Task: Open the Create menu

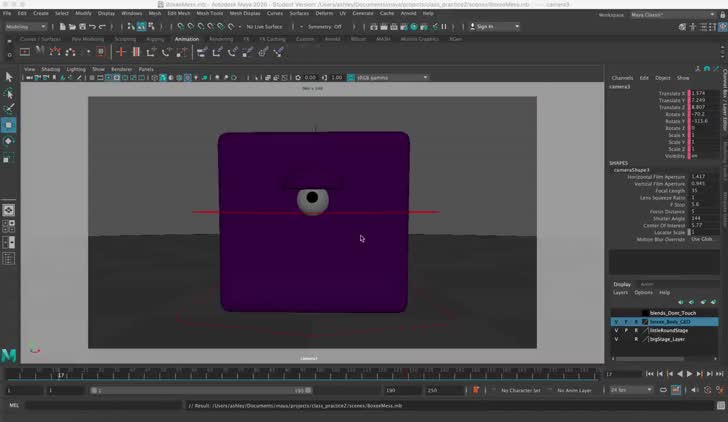Action: pos(41,13)
